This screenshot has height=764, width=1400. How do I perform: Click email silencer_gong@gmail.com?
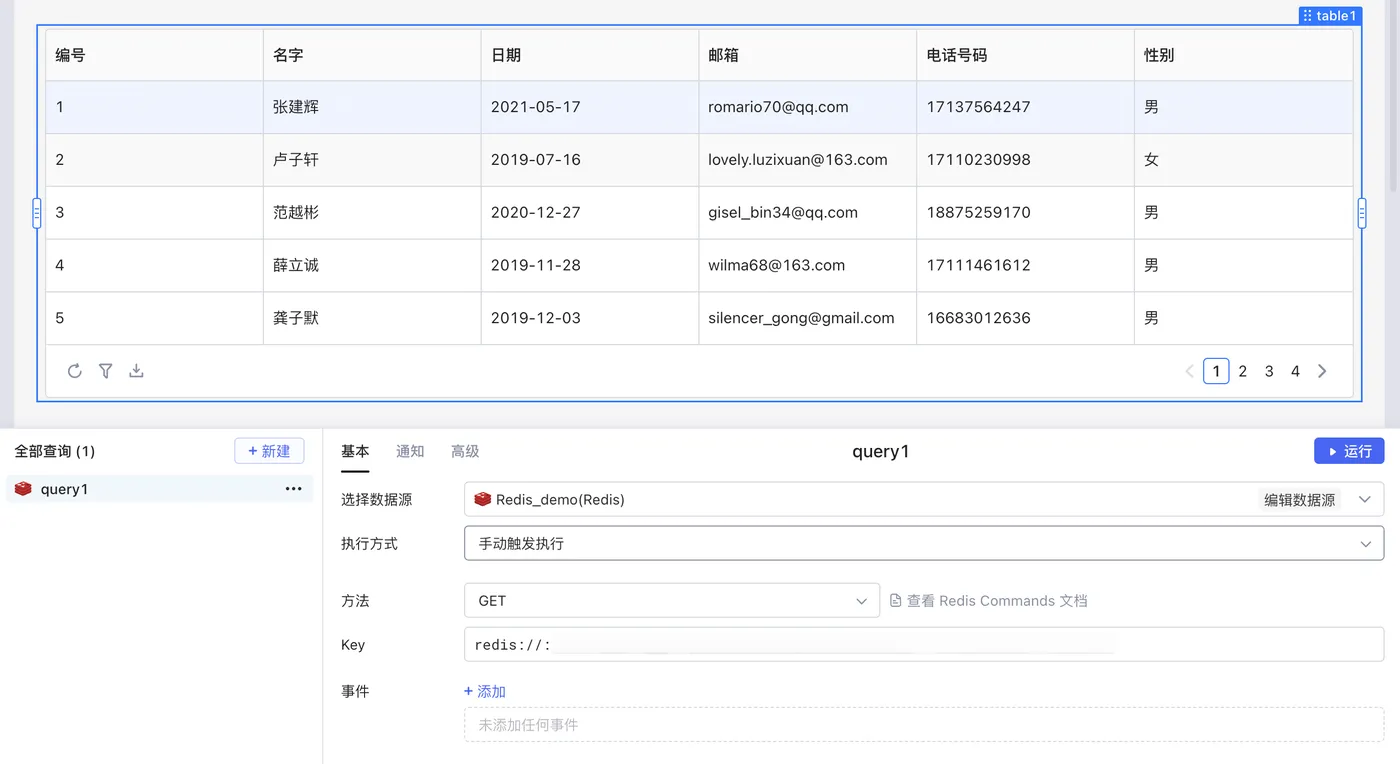click(801, 319)
